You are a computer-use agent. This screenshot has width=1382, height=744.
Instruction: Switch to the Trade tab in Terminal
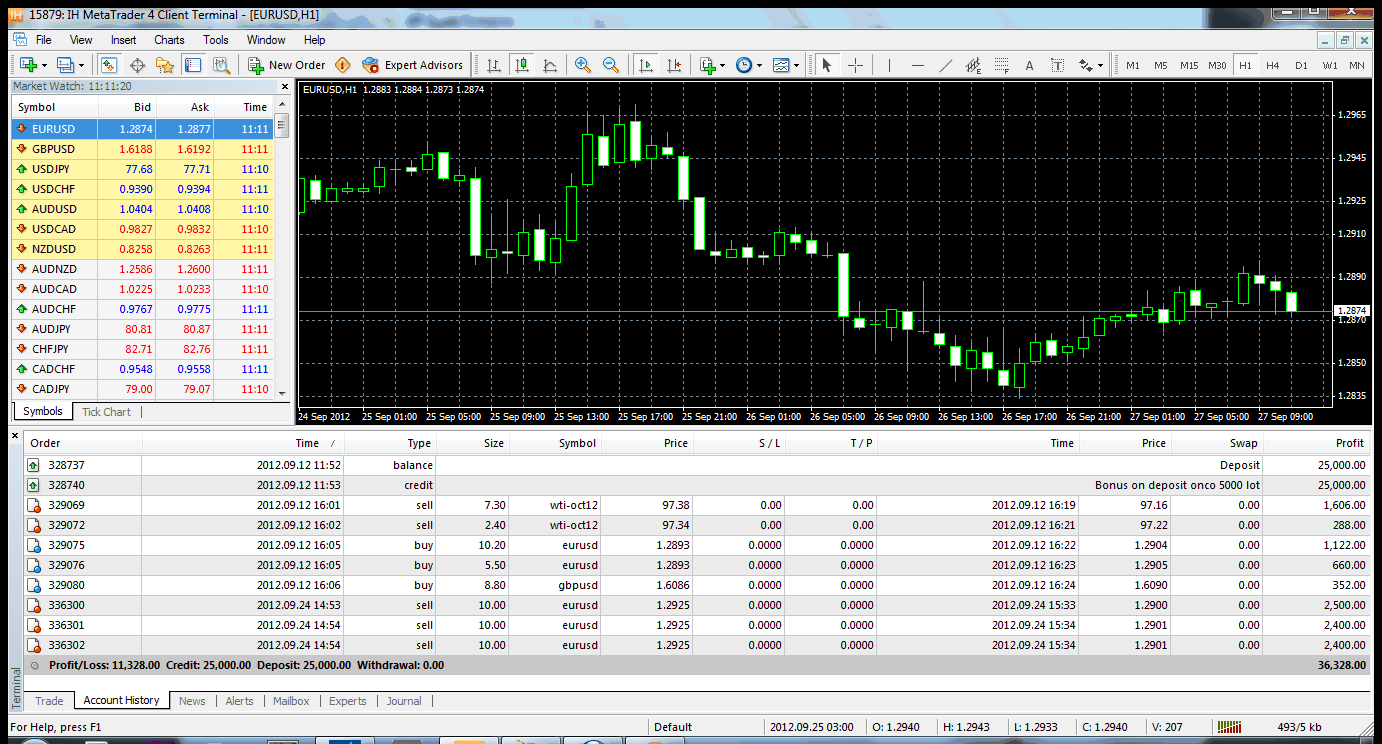tap(49, 701)
